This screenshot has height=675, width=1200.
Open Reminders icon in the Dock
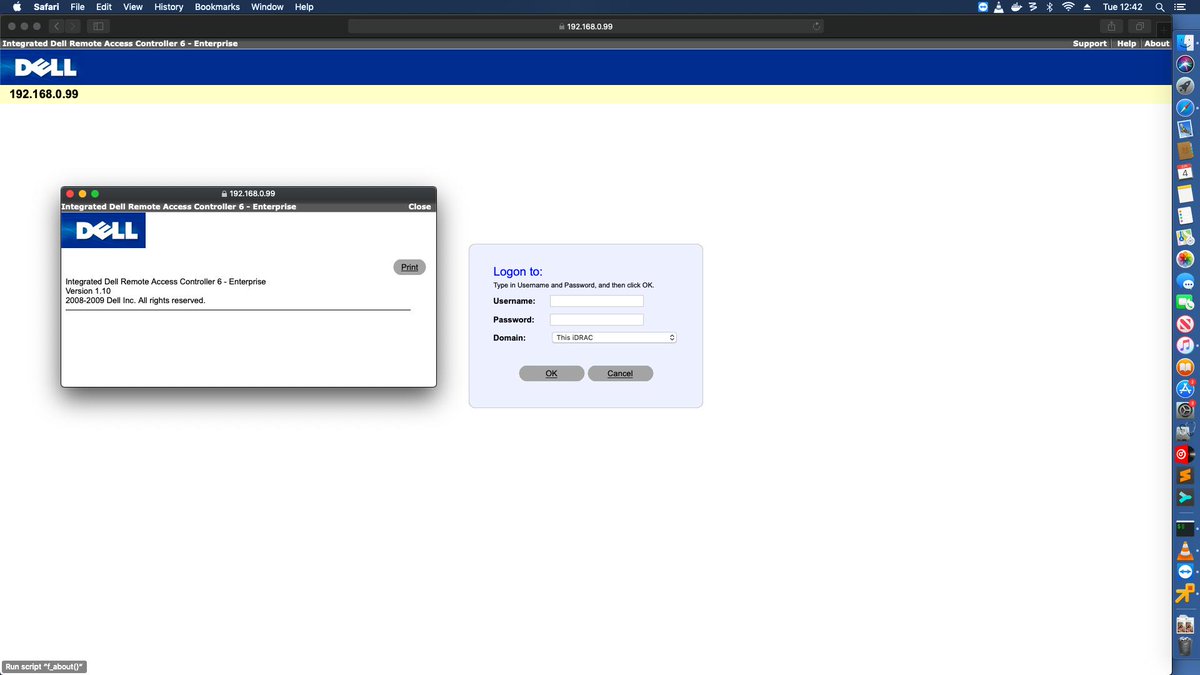click(x=1185, y=215)
